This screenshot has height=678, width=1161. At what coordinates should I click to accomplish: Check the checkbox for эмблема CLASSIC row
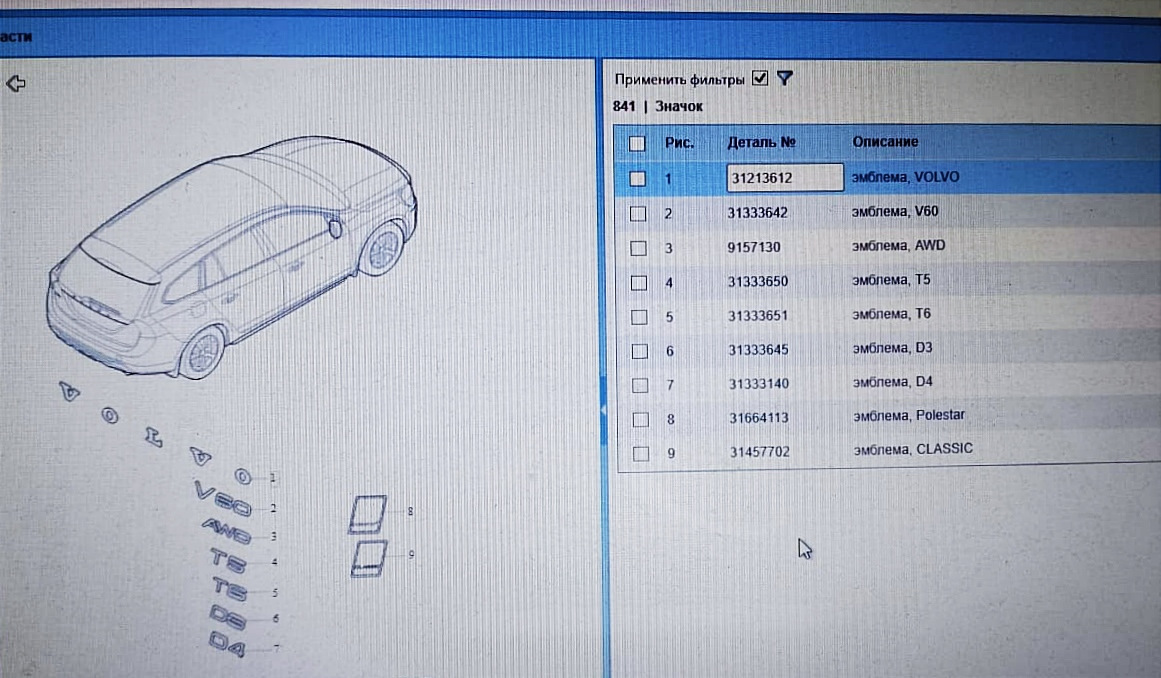click(639, 453)
